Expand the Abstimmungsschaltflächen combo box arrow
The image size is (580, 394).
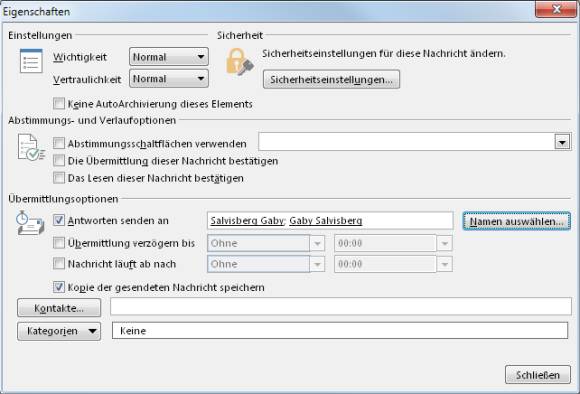click(562, 142)
